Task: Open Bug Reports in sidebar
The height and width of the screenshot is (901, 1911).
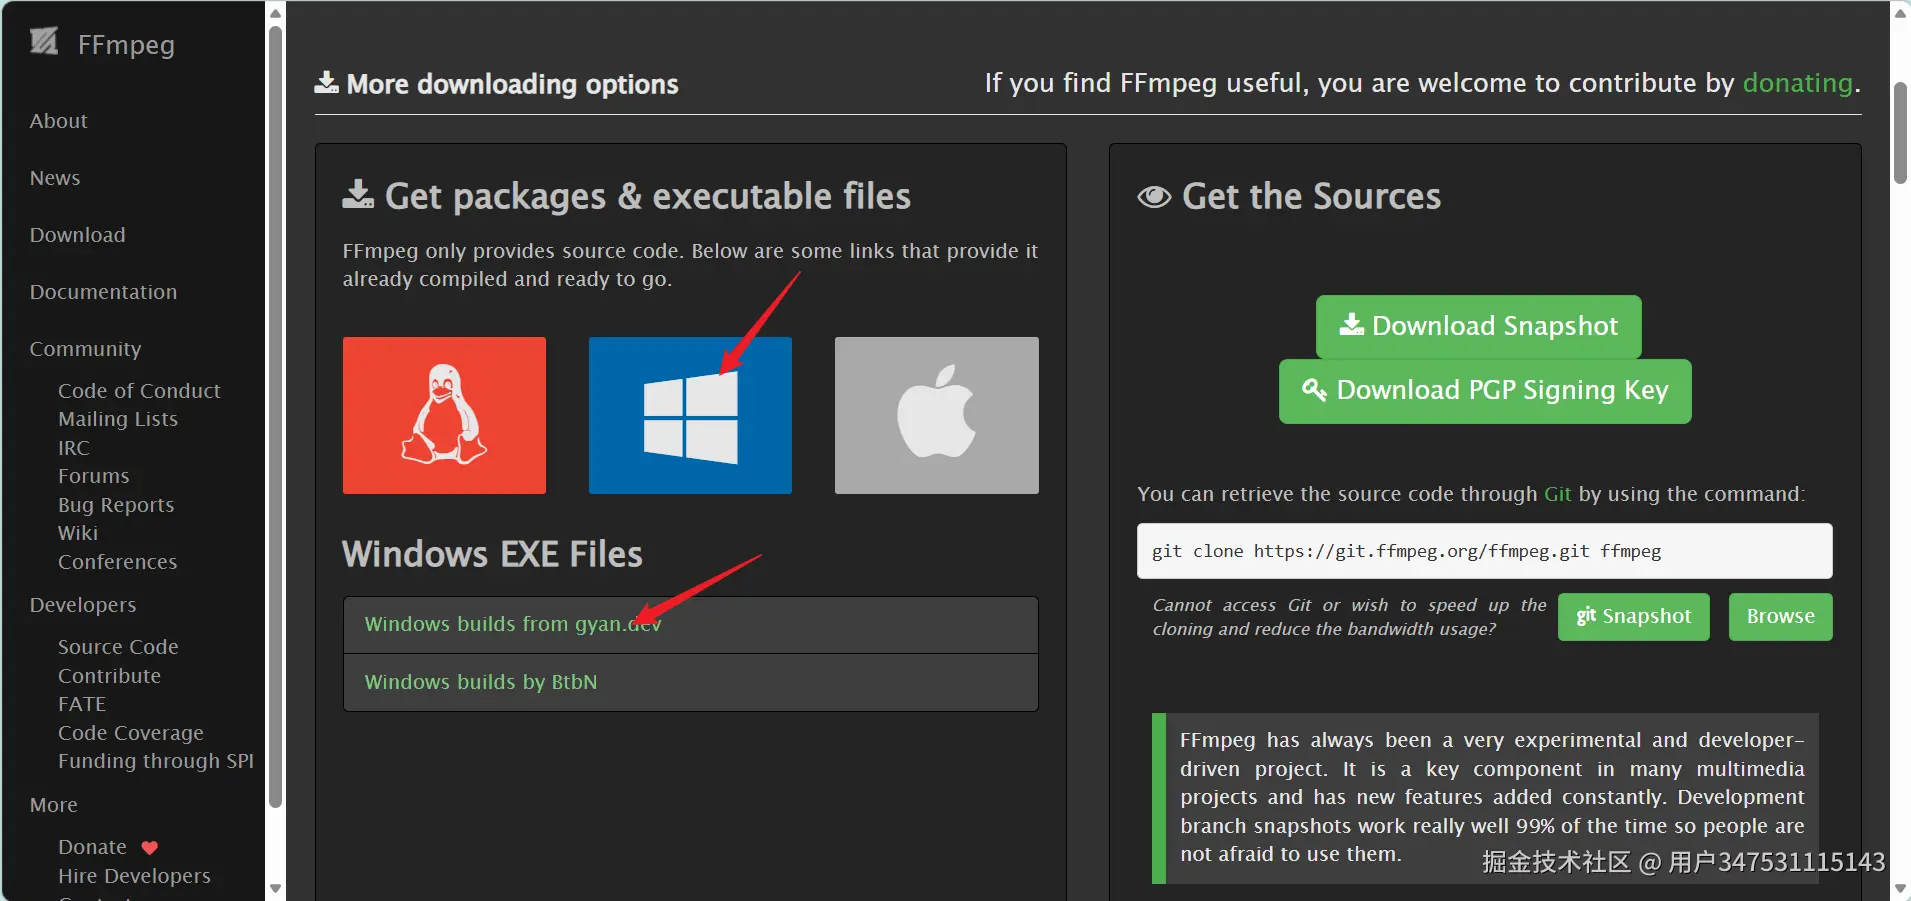Action: pos(116,505)
